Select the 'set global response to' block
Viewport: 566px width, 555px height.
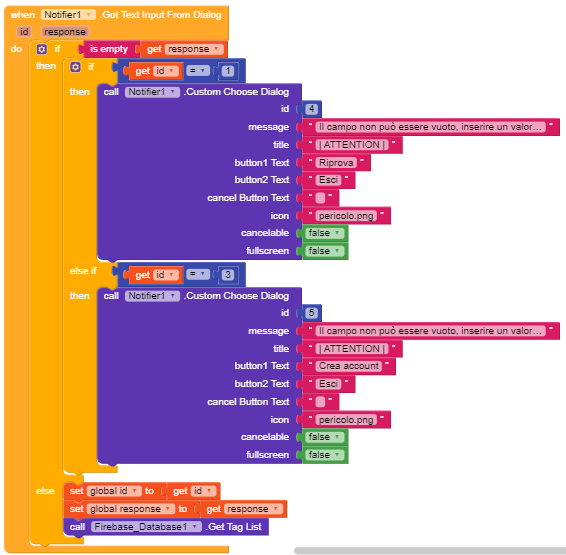(x=76, y=509)
